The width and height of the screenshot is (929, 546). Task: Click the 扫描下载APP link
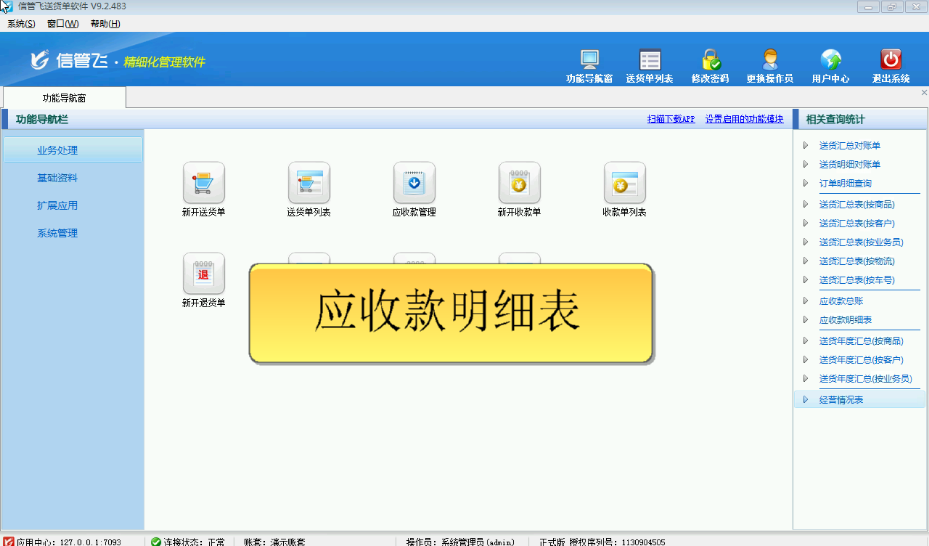pyautogui.click(x=670, y=120)
